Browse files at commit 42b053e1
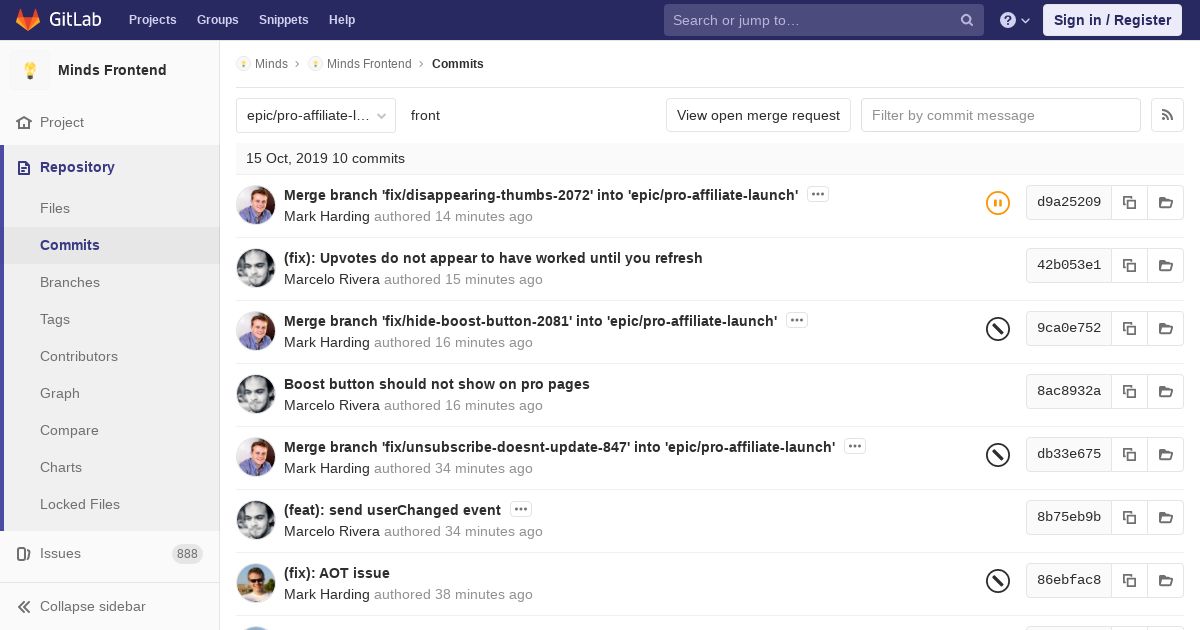The height and width of the screenshot is (630, 1200). 1165,265
